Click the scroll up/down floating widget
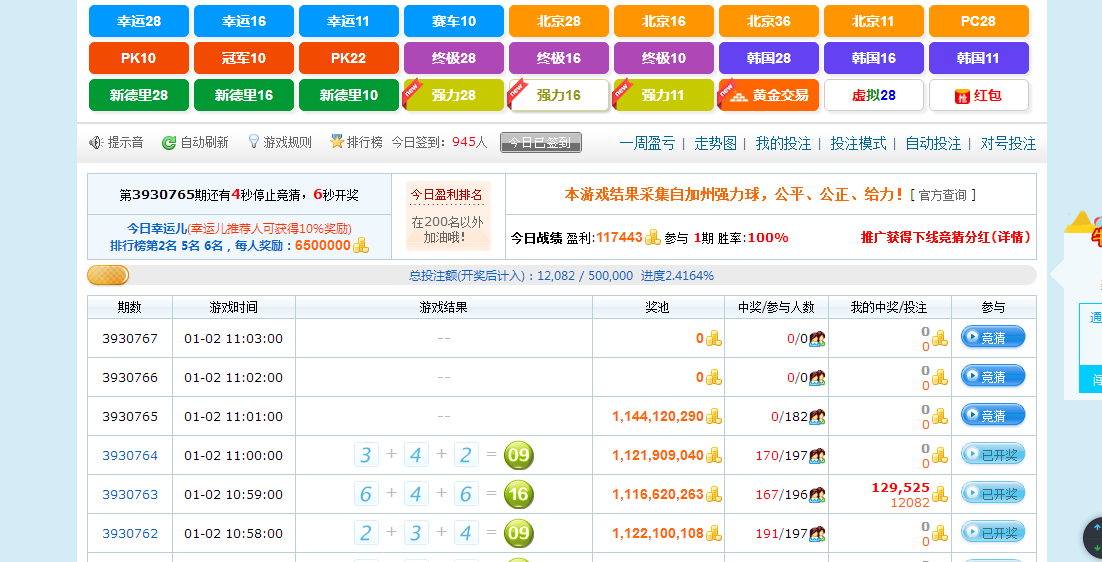Image resolution: width=1102 pixels, height=562 pixels. 1094,537
